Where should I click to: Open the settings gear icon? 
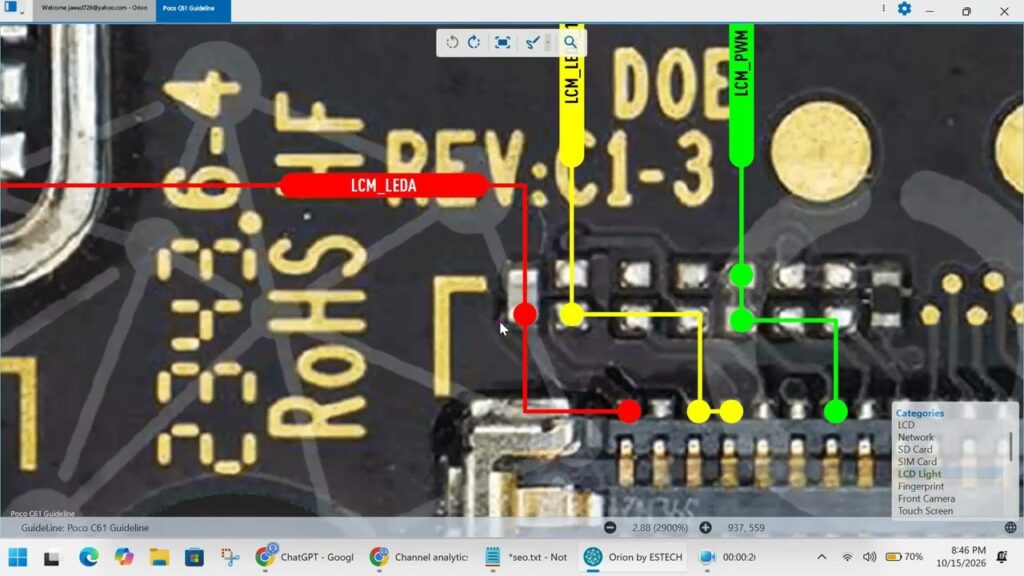coord(904,9)
